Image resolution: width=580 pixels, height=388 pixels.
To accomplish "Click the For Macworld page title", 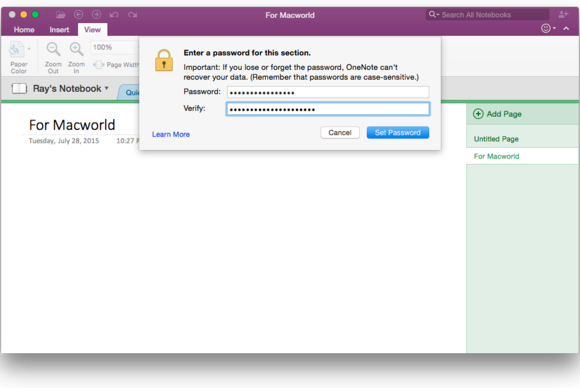I will [x=72, y=125].
